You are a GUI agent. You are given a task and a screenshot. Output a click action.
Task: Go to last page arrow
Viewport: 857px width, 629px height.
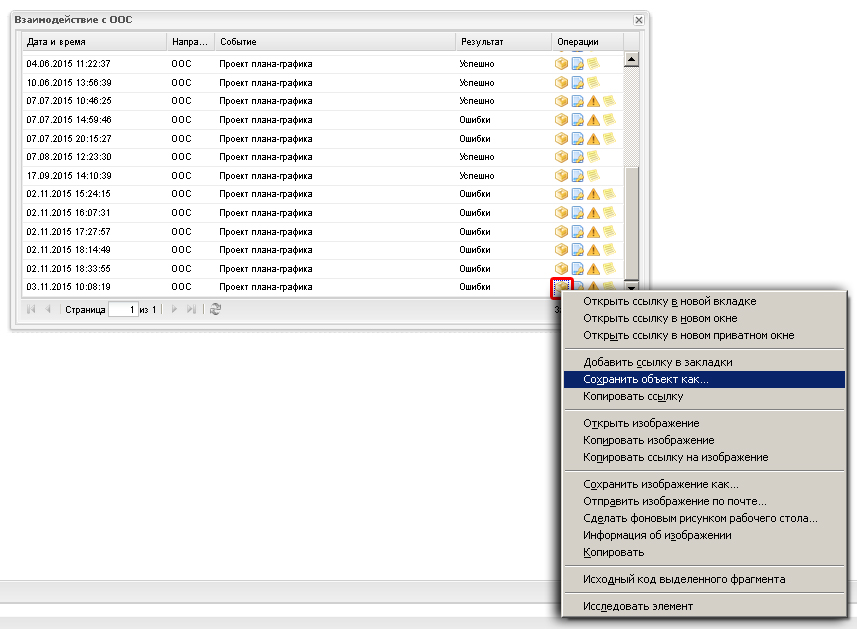coord(191,309)
